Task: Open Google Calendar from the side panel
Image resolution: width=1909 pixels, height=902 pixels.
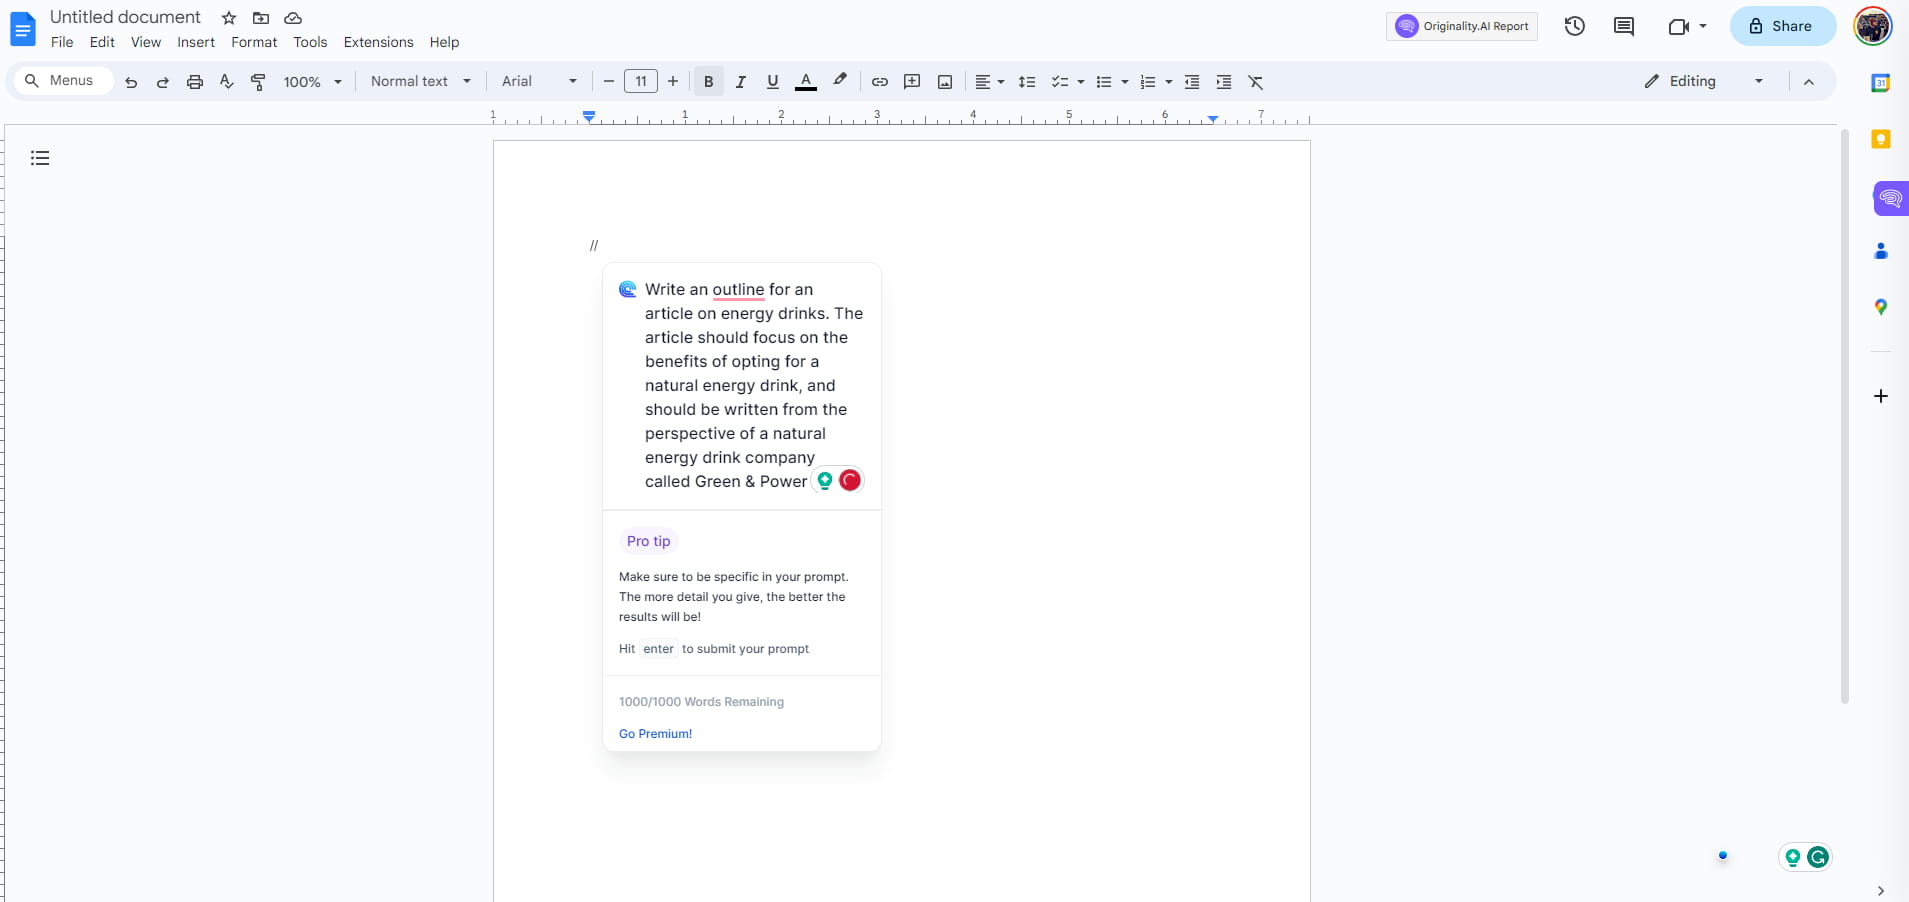Action: click(x=1881, y=82)
